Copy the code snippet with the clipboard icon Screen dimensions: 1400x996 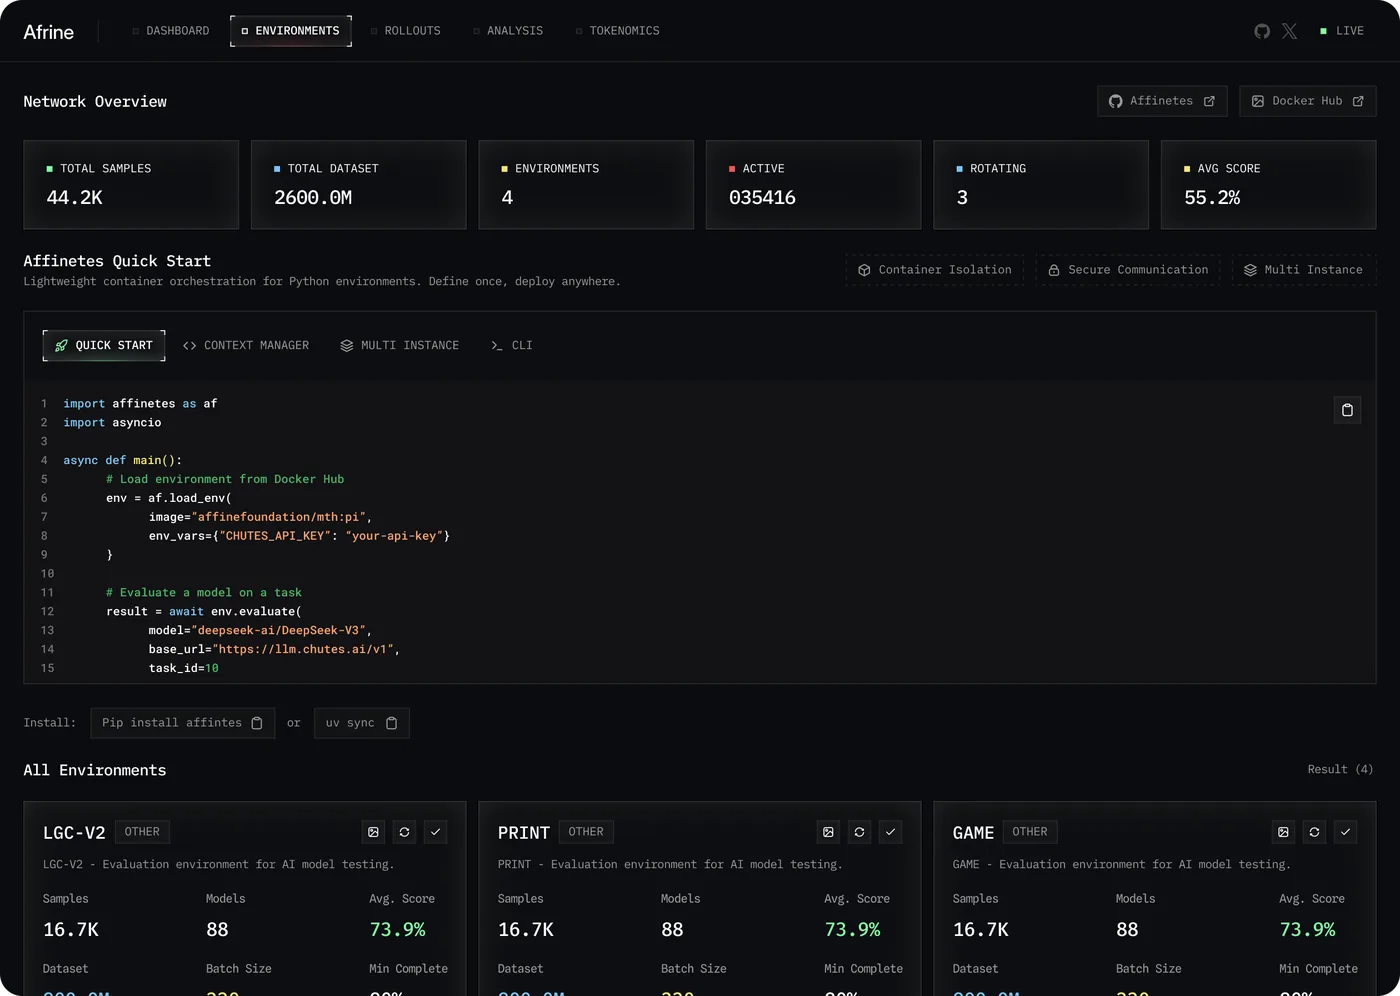(1348, 410)
